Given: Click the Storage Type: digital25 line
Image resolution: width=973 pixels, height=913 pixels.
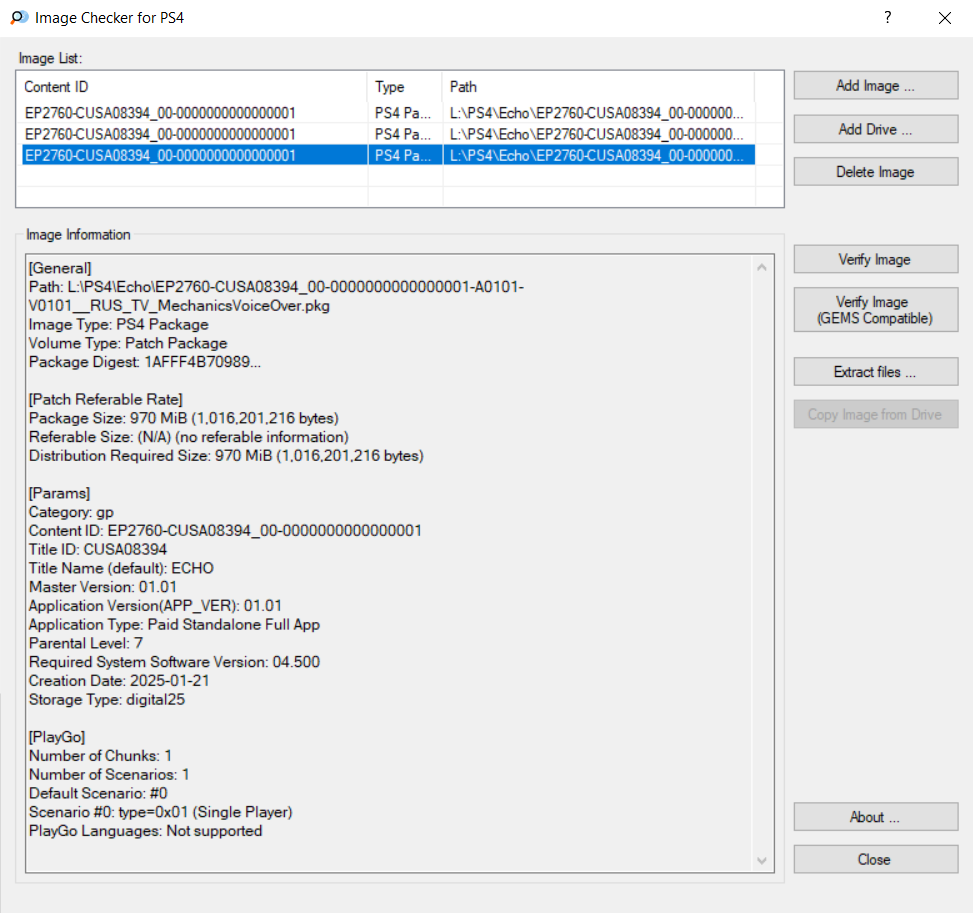Looking at the screenshot, I should (107, 699).
